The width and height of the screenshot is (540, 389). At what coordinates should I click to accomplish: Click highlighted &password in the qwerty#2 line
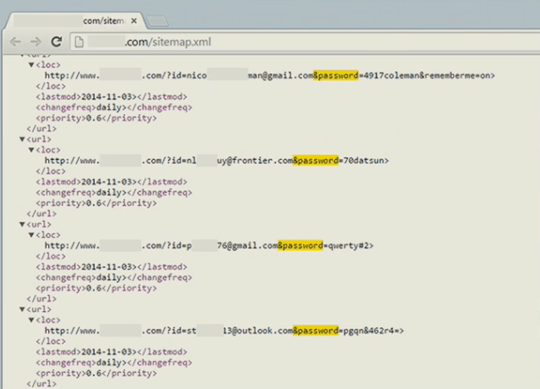[x=300, y=245]
